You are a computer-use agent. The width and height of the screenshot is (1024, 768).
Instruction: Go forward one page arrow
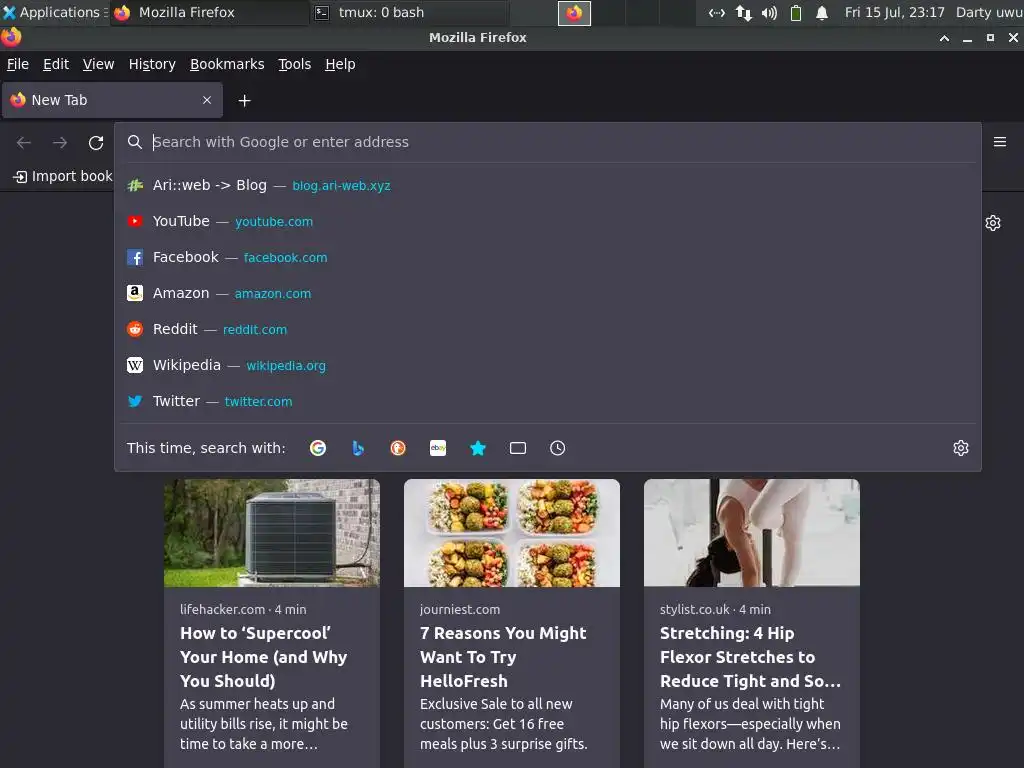pos(60,142)
